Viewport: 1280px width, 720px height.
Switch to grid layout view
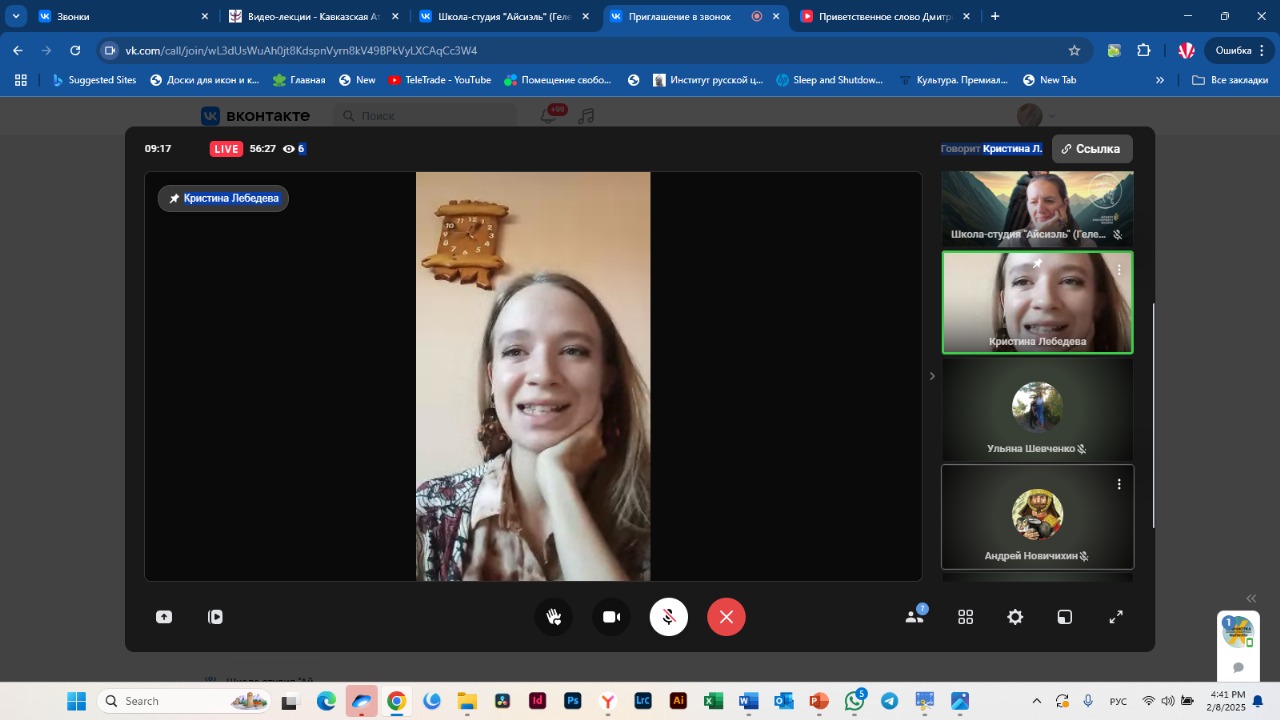click(965, 617)
